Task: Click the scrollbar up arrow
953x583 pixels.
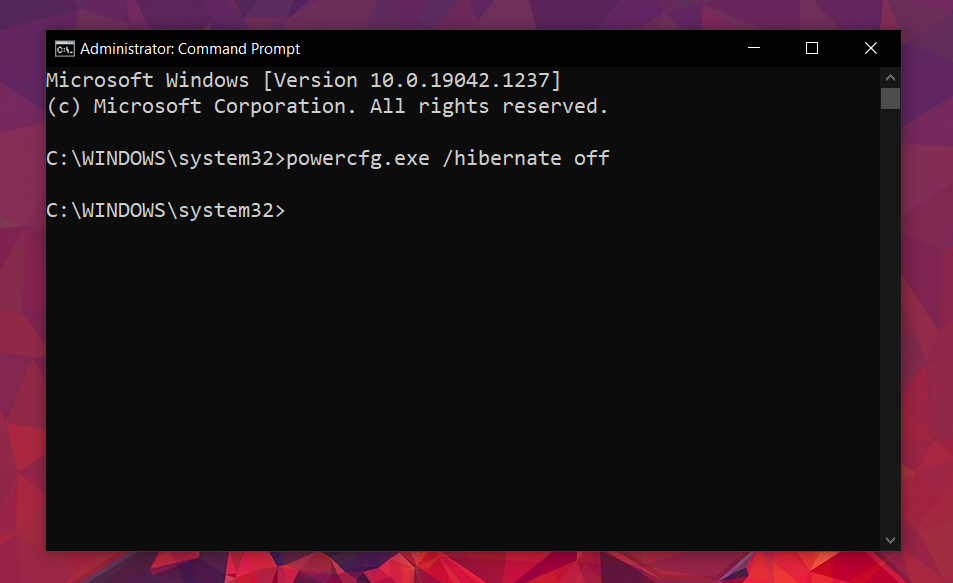Action: coord(890,78)
